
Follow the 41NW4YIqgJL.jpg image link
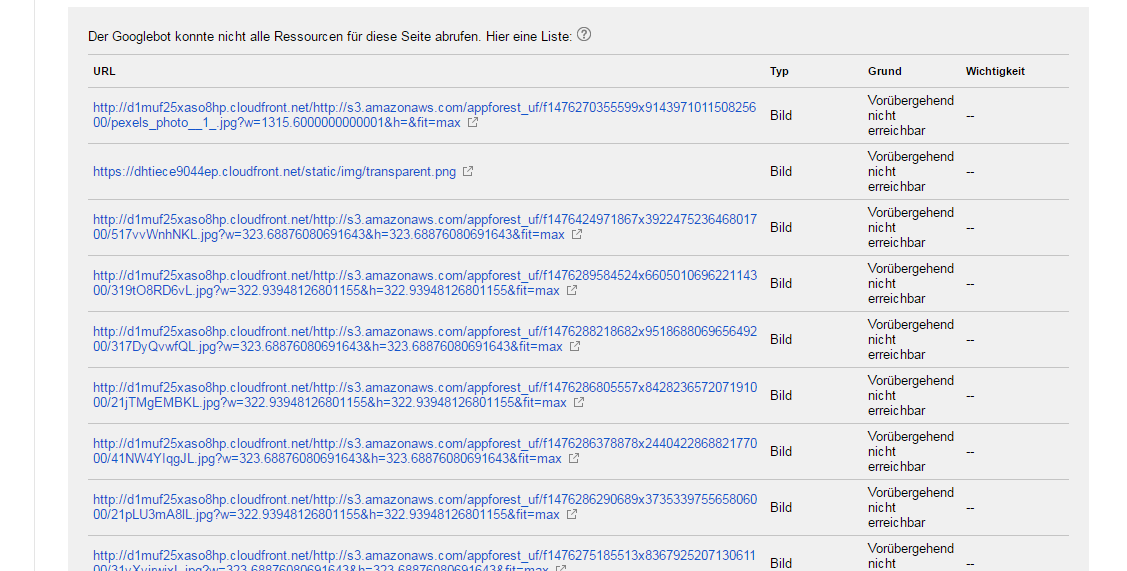click(424, 452)
